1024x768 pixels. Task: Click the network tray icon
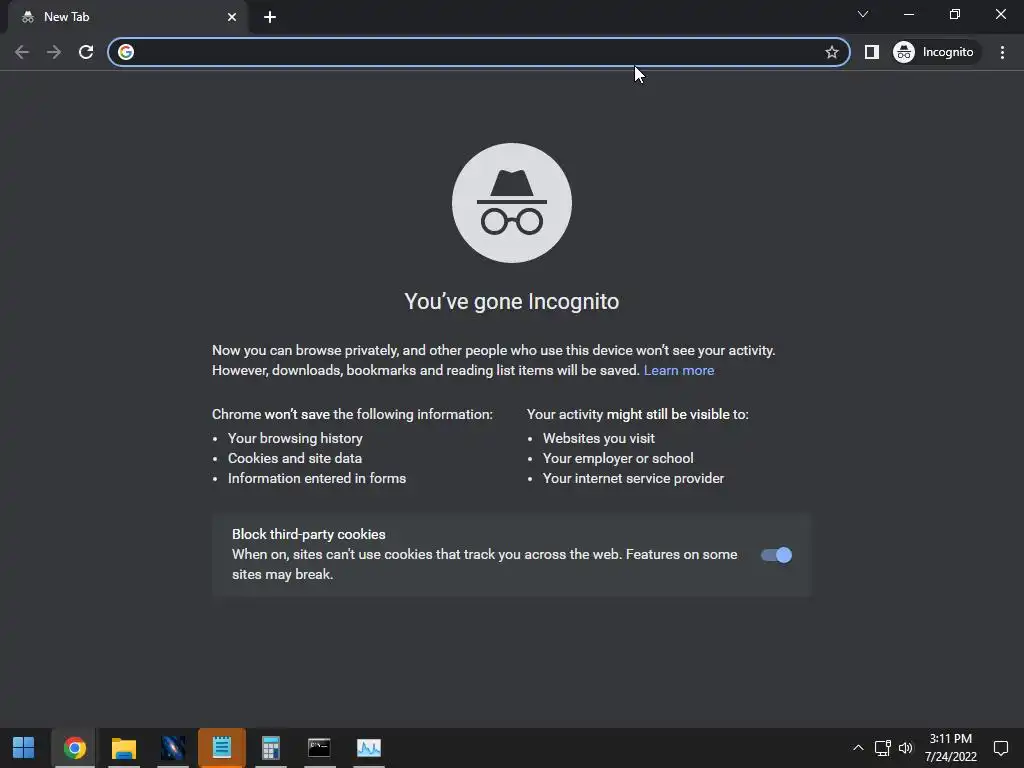click(882, 748)
